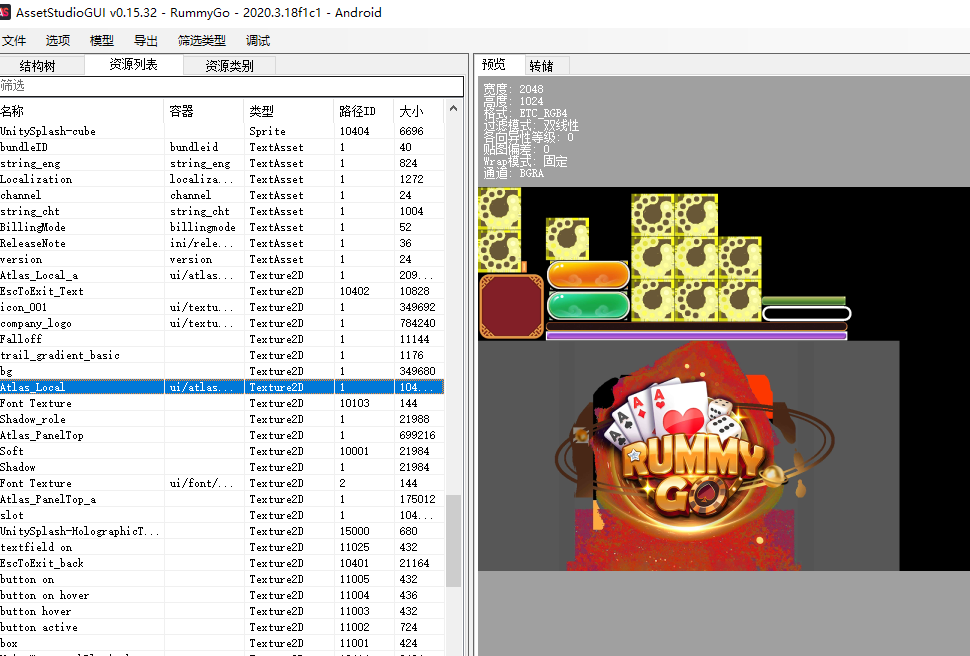970x656 pixels.
Task: Click the Rummy Go logo in preview
Action: pyautogui.click(x=692, y=453)
